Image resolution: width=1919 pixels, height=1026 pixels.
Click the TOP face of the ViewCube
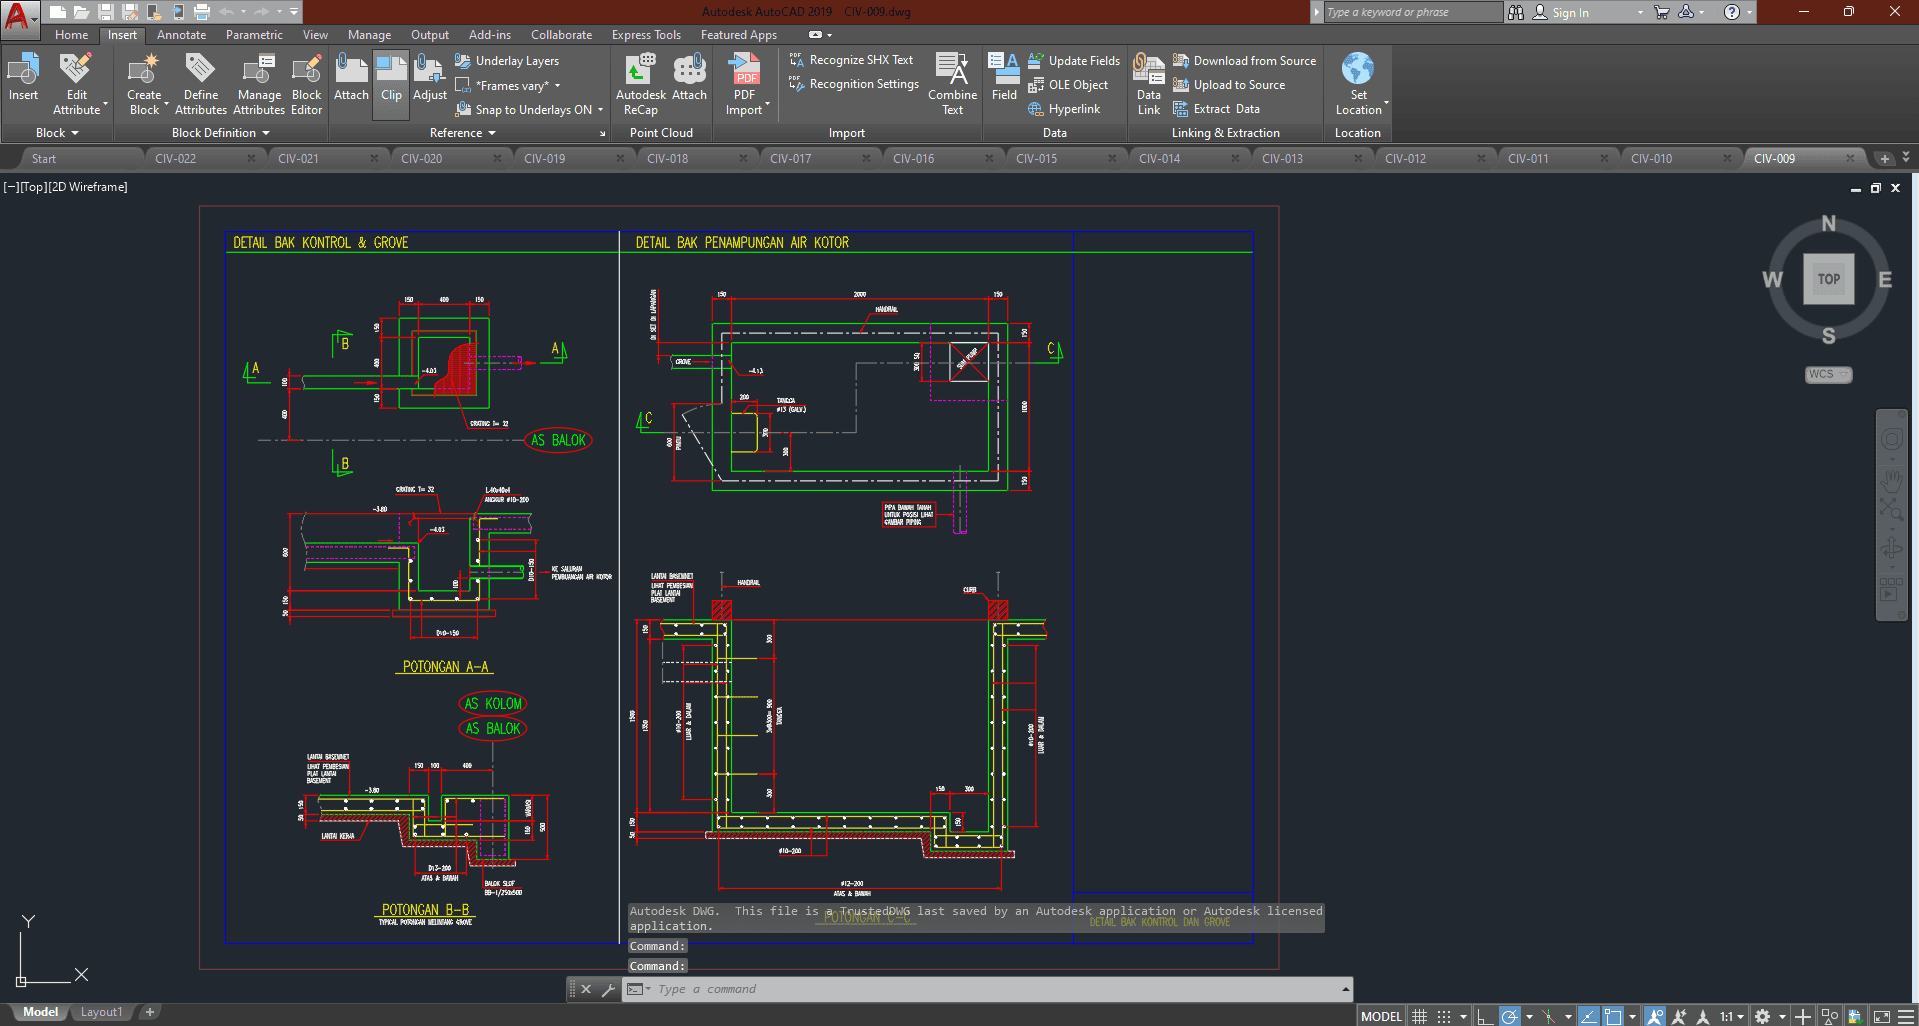coord(1828,279)
